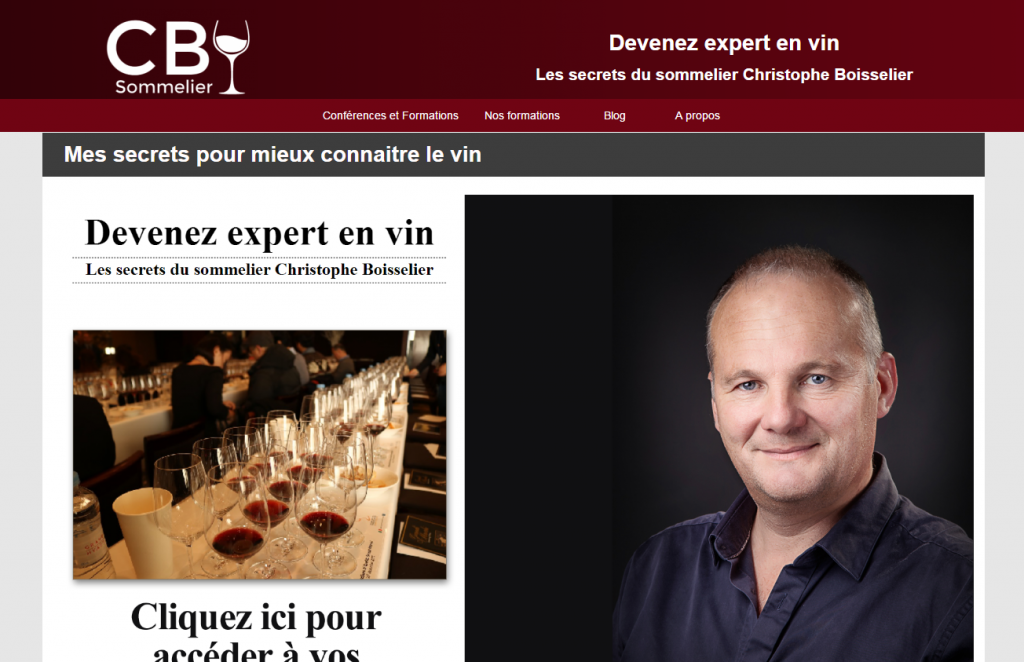Screen dimensions: 1024x662
Task: Click black serif subtitle Les secrets du sommelier
Action: [259, 270]
